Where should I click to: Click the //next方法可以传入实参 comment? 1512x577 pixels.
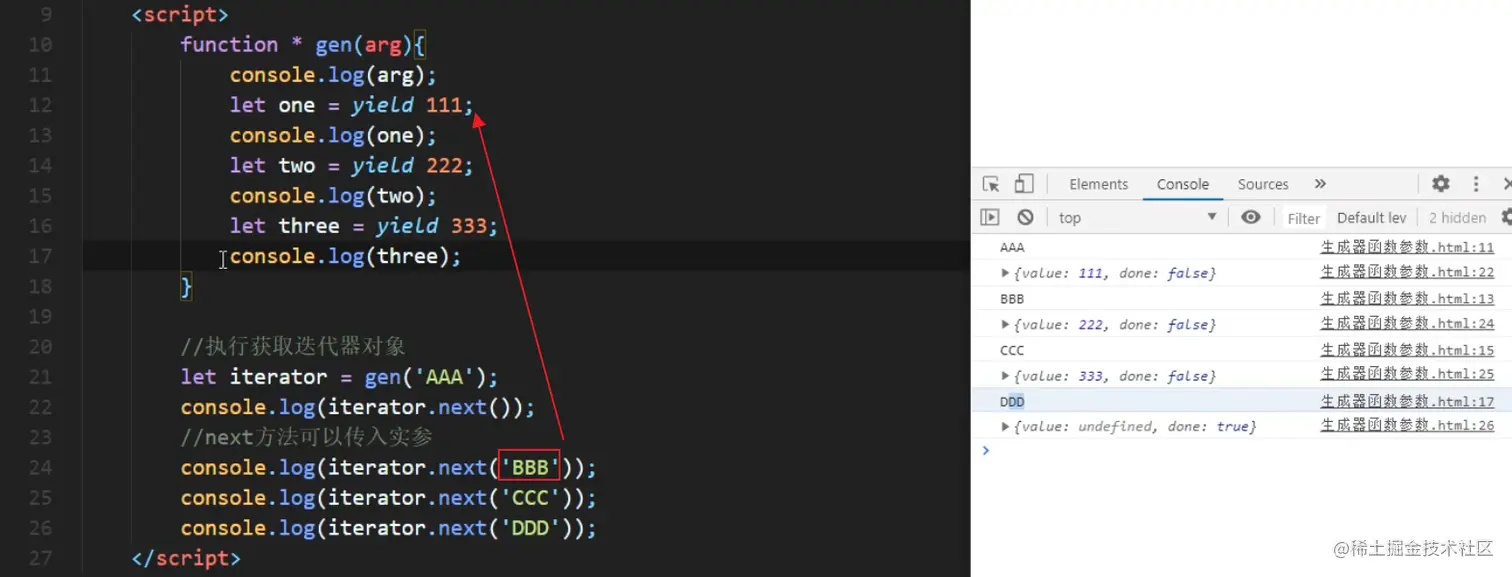(x=306, y=437)
